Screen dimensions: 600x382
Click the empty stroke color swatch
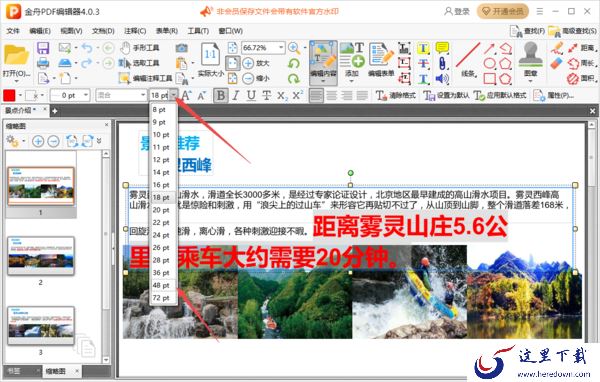pyautogui.click(x=31, y=95)
